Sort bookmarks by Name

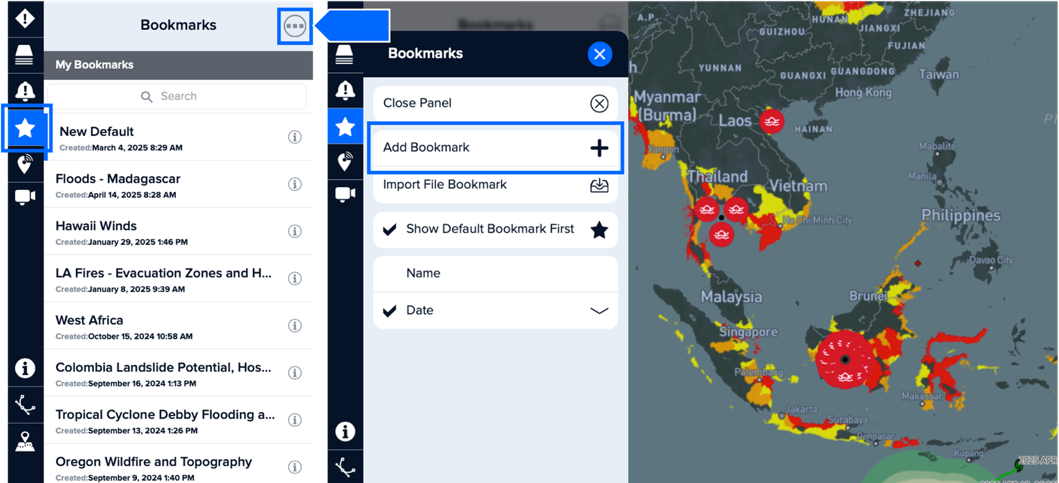coord(495,274)
